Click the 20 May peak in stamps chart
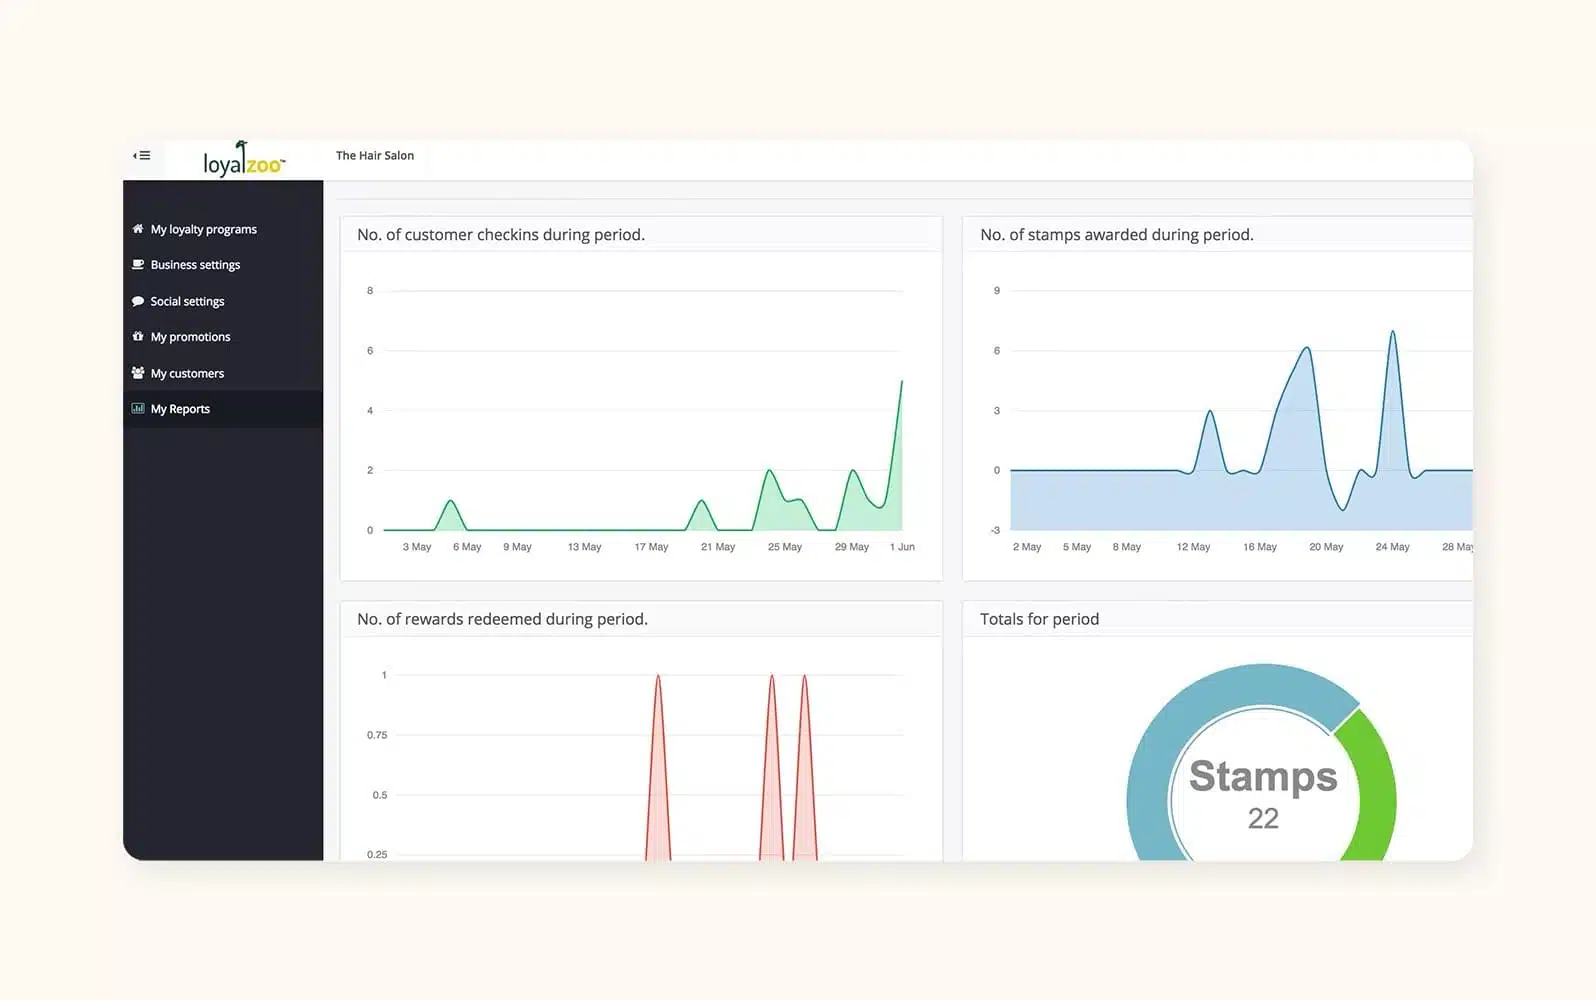Image resolution: width=1596 pixels, height=1000 pixels. (1306, 349)
